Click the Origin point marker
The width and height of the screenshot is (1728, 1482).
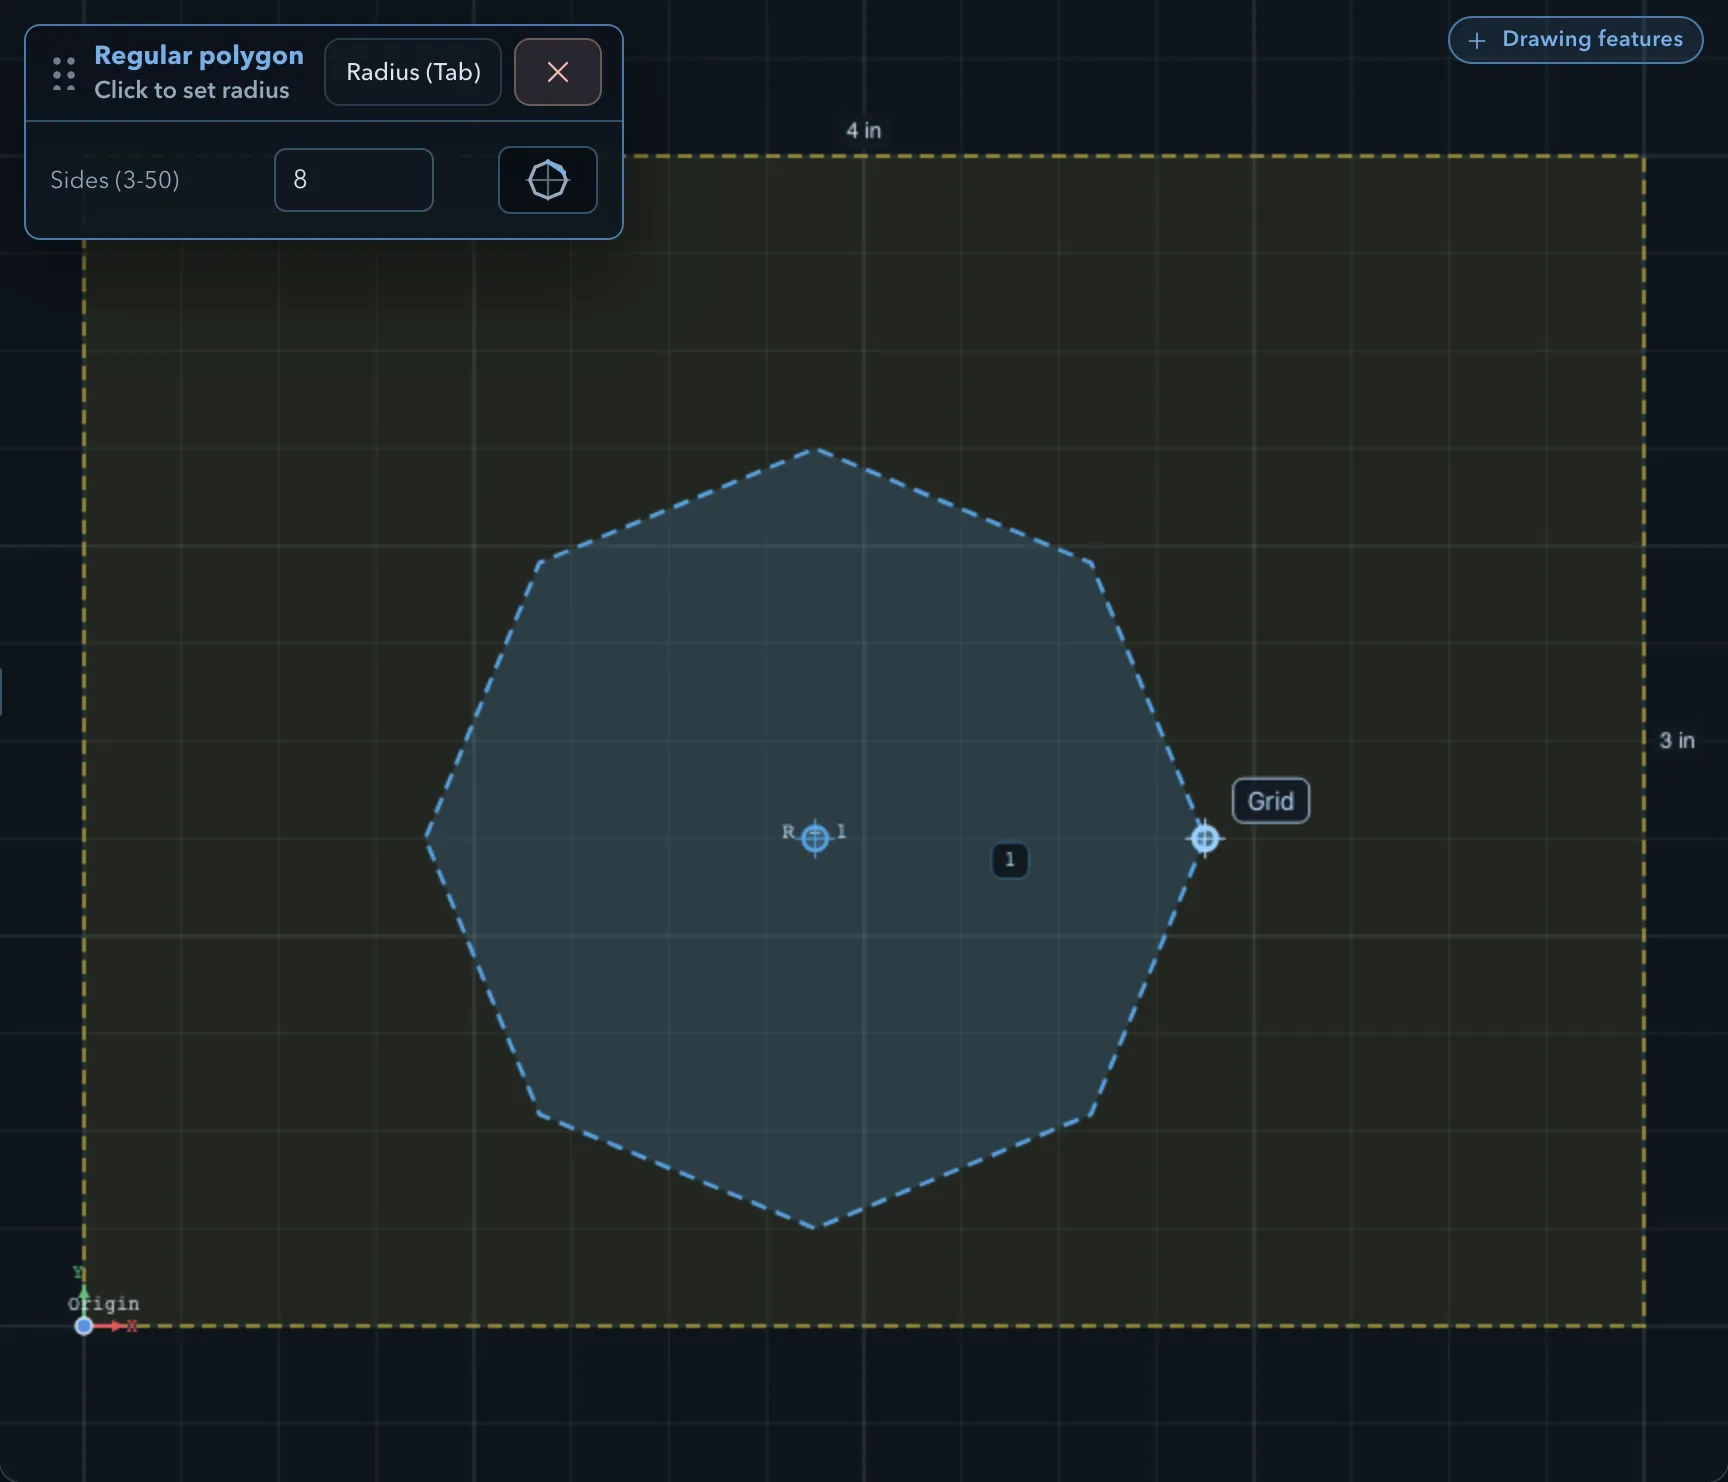pos(84,1326)
